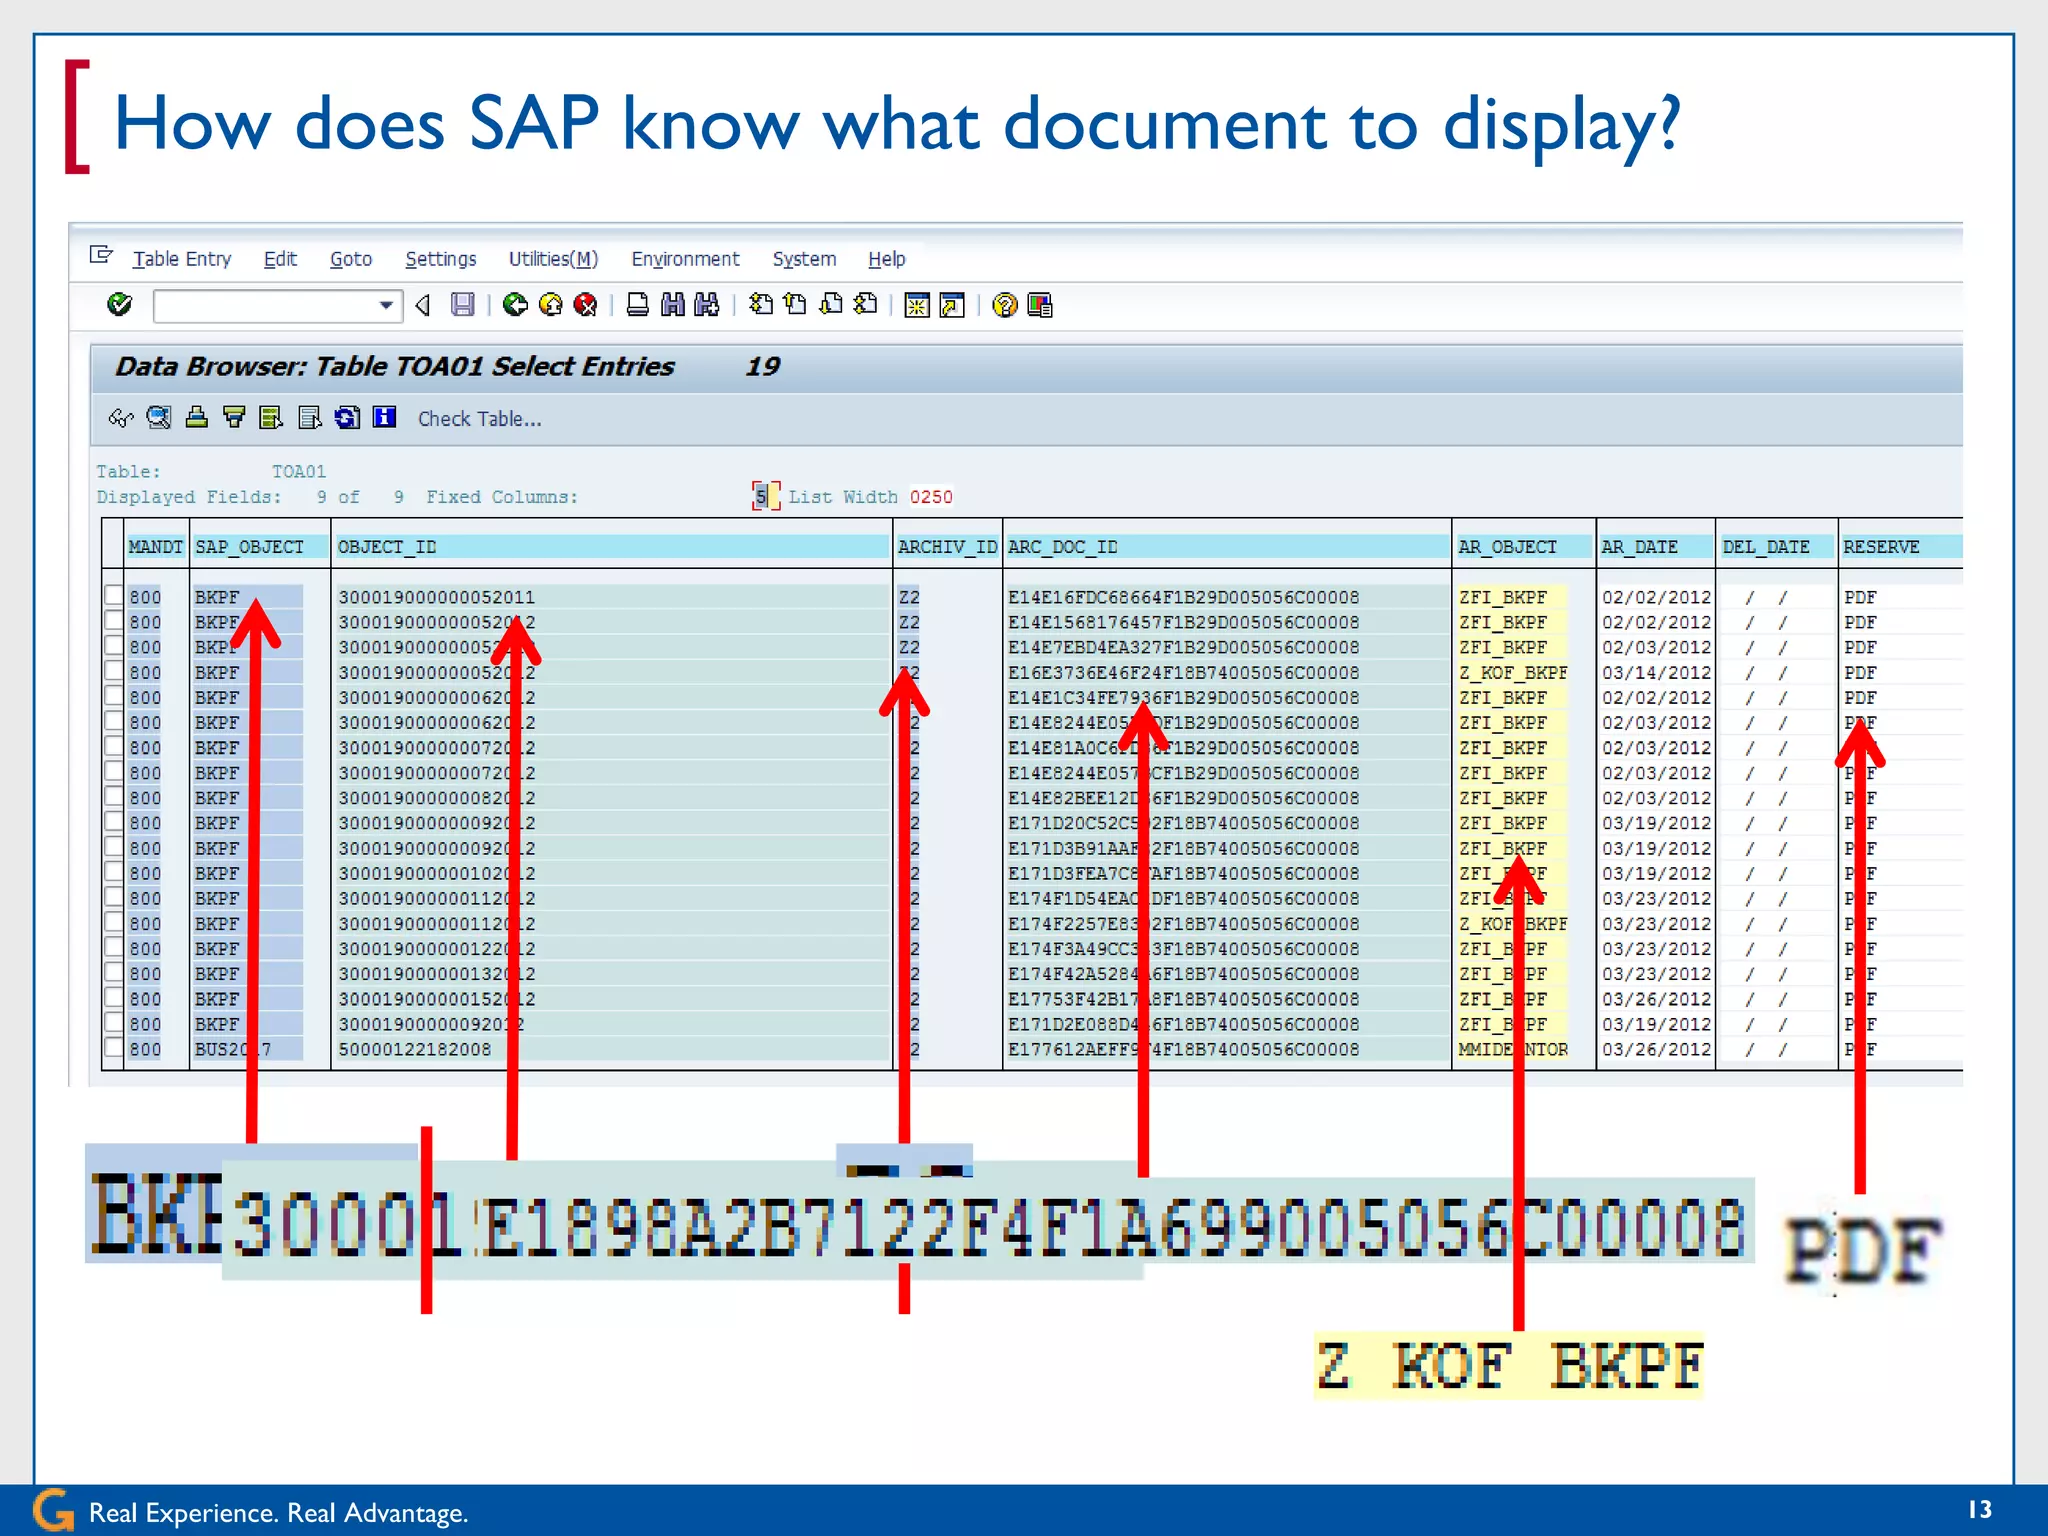The image size is (2048, 1536).
Task: Open the Environment menu
Action: pos(685,259)
